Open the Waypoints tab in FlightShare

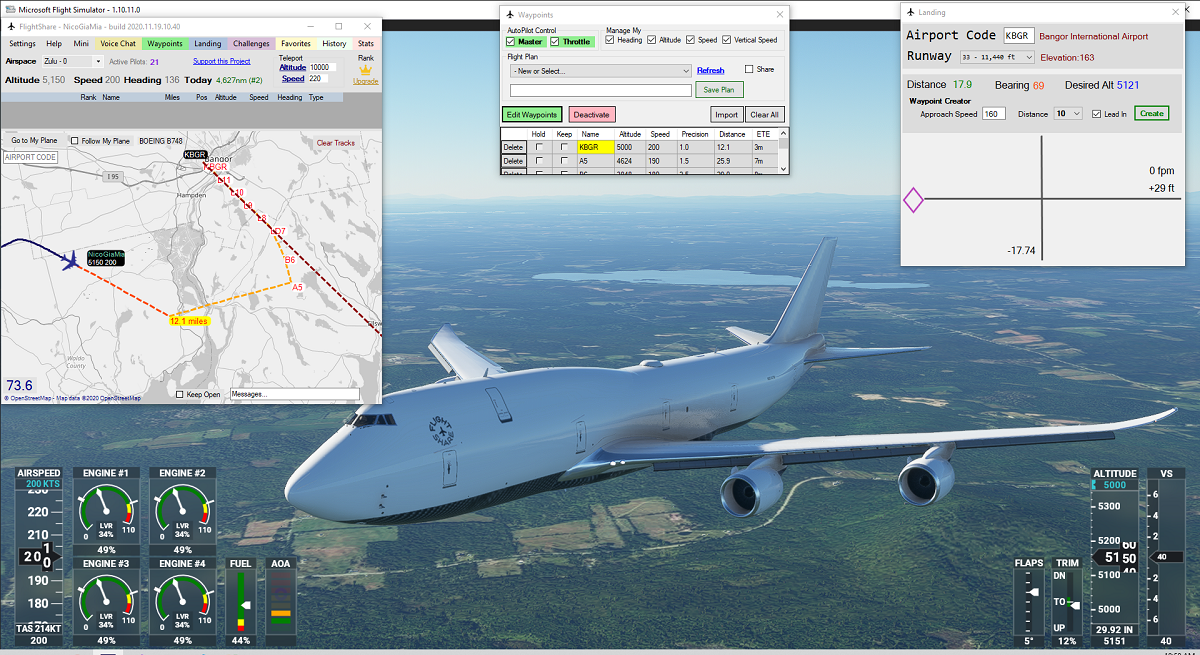point(165,44)
